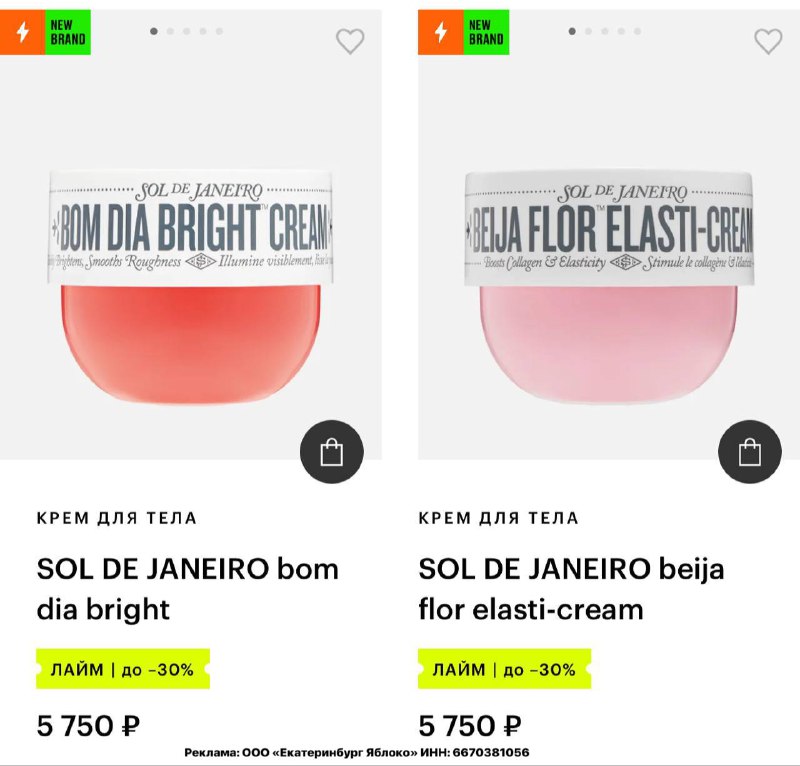Add Bom Dia Bright cream to cart
800x766 pixels.
[x=332, y=453]
